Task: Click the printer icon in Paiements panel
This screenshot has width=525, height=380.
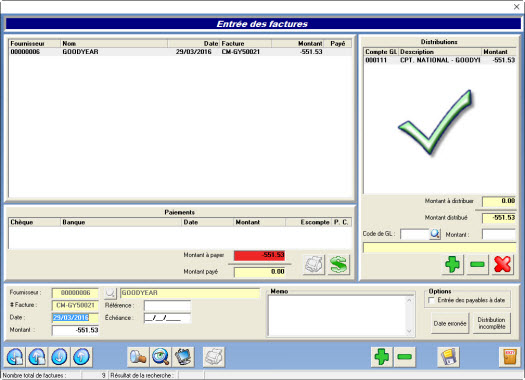Action: click(x=314, y=265)
